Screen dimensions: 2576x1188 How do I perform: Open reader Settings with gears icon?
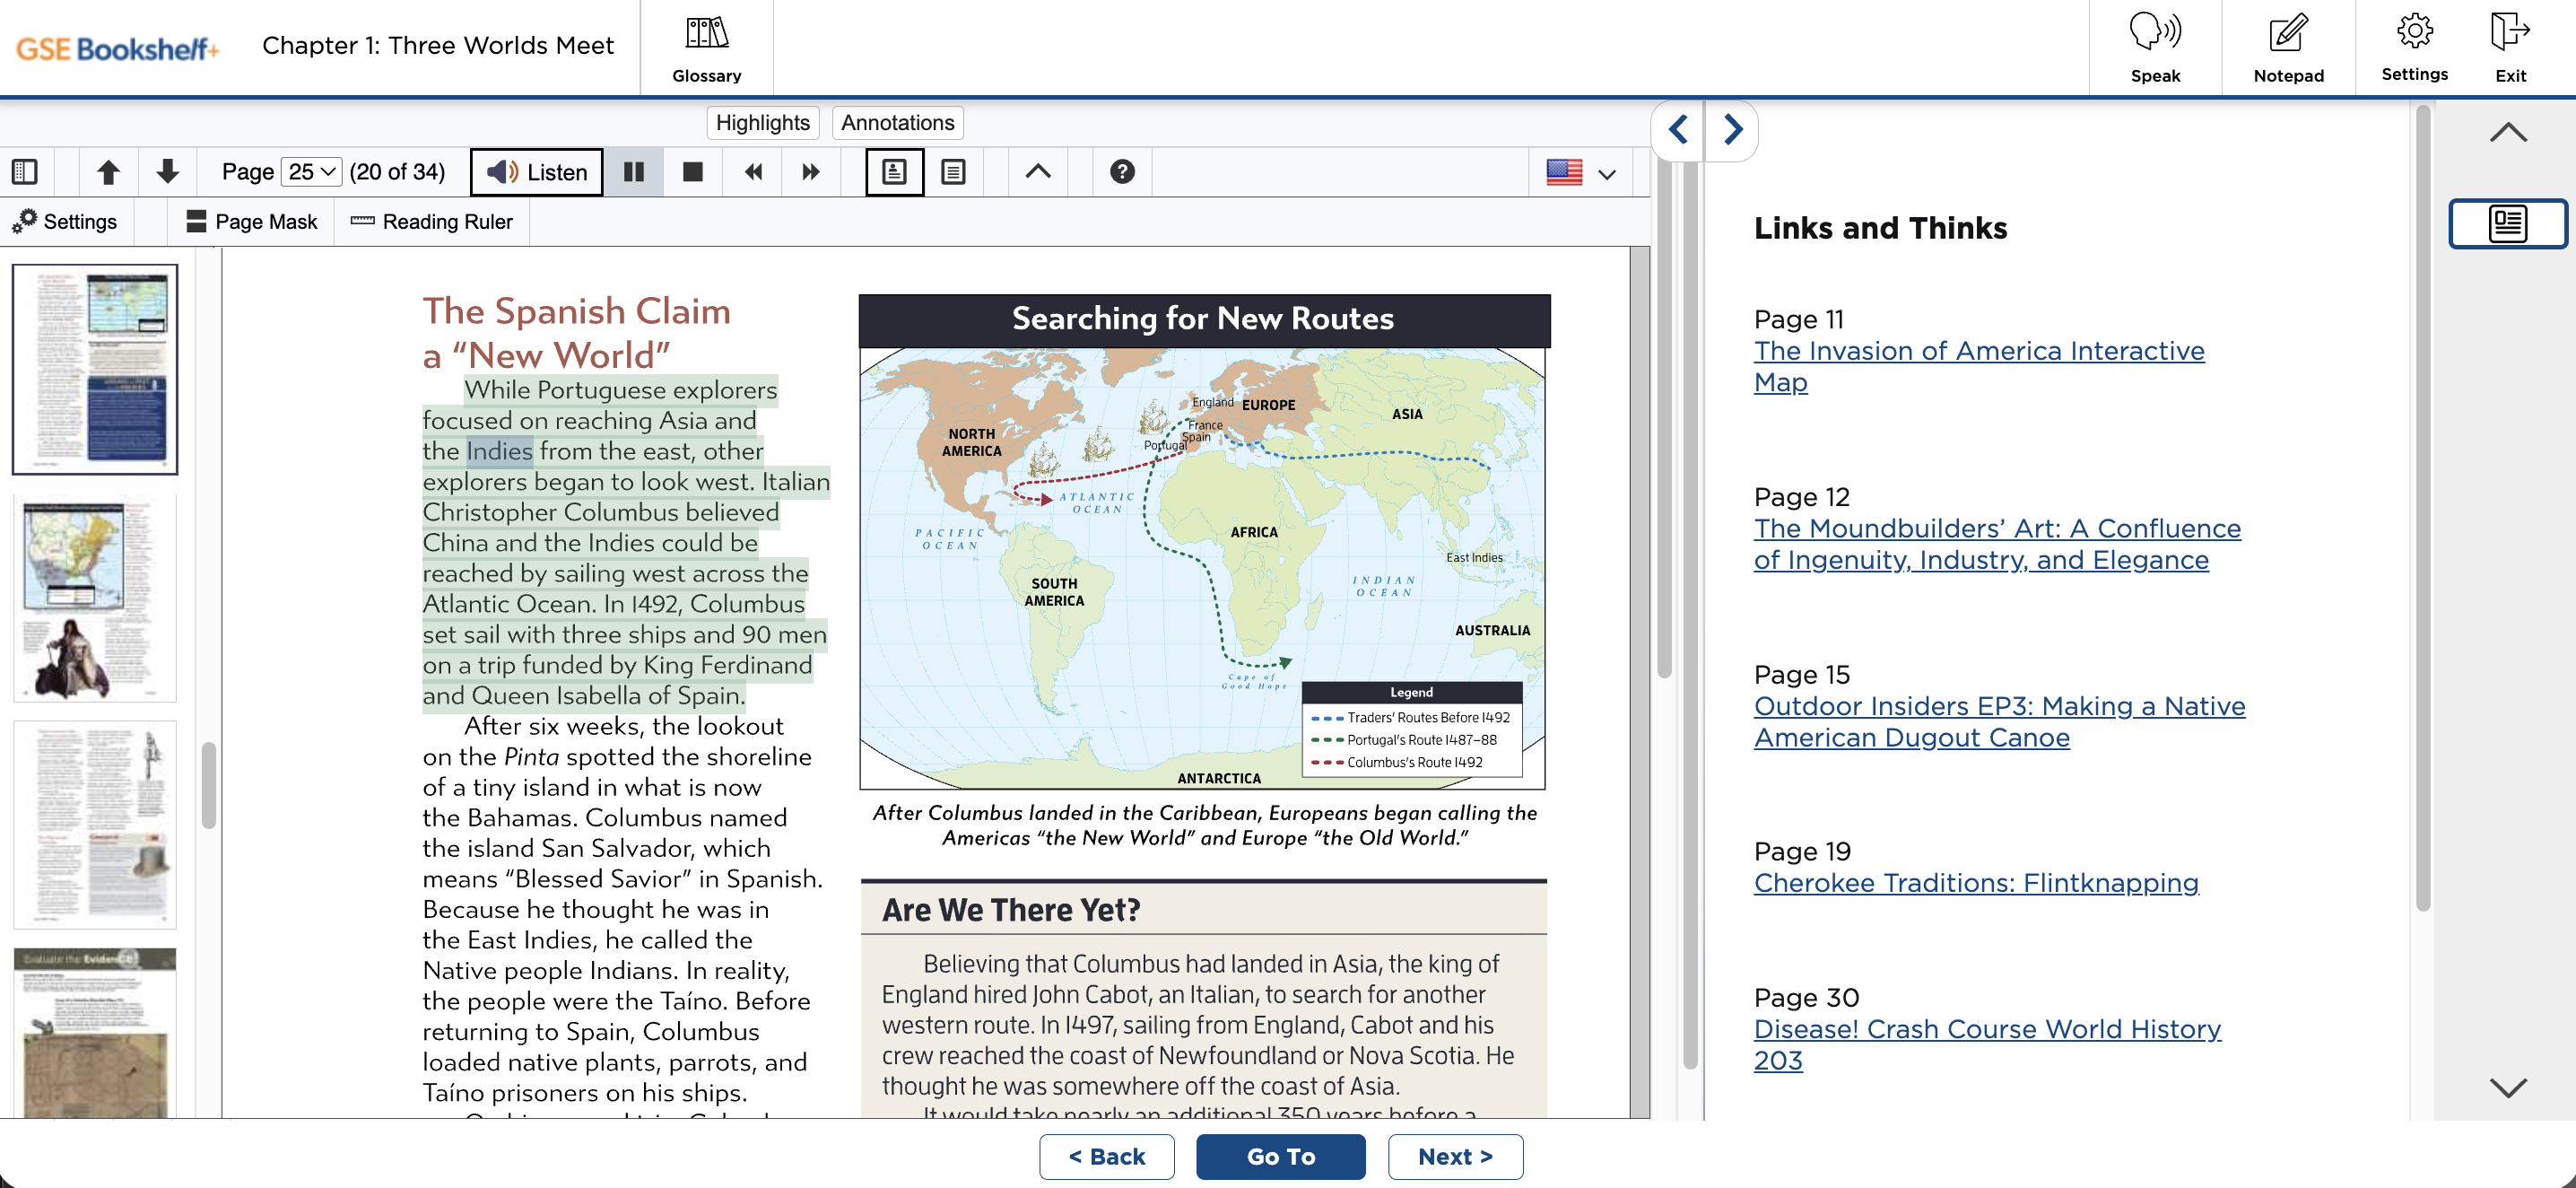[65, 222]
